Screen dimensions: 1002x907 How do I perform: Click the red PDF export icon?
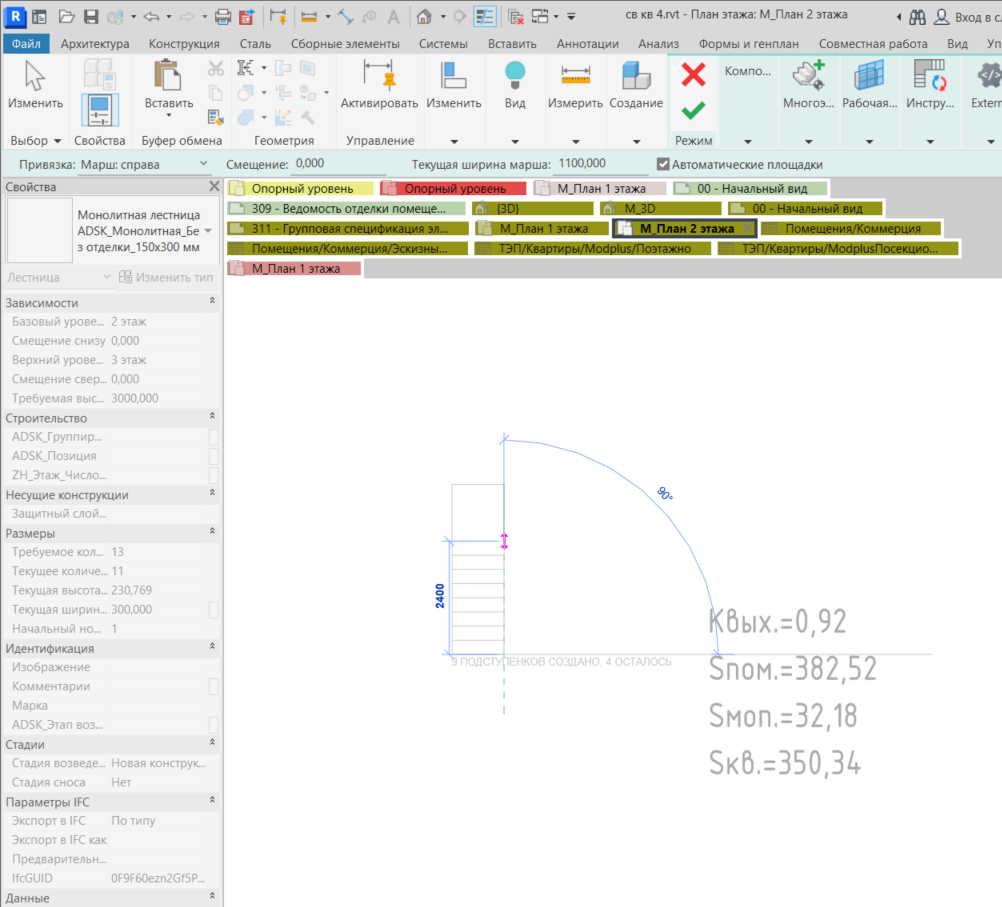coord(246,17)
